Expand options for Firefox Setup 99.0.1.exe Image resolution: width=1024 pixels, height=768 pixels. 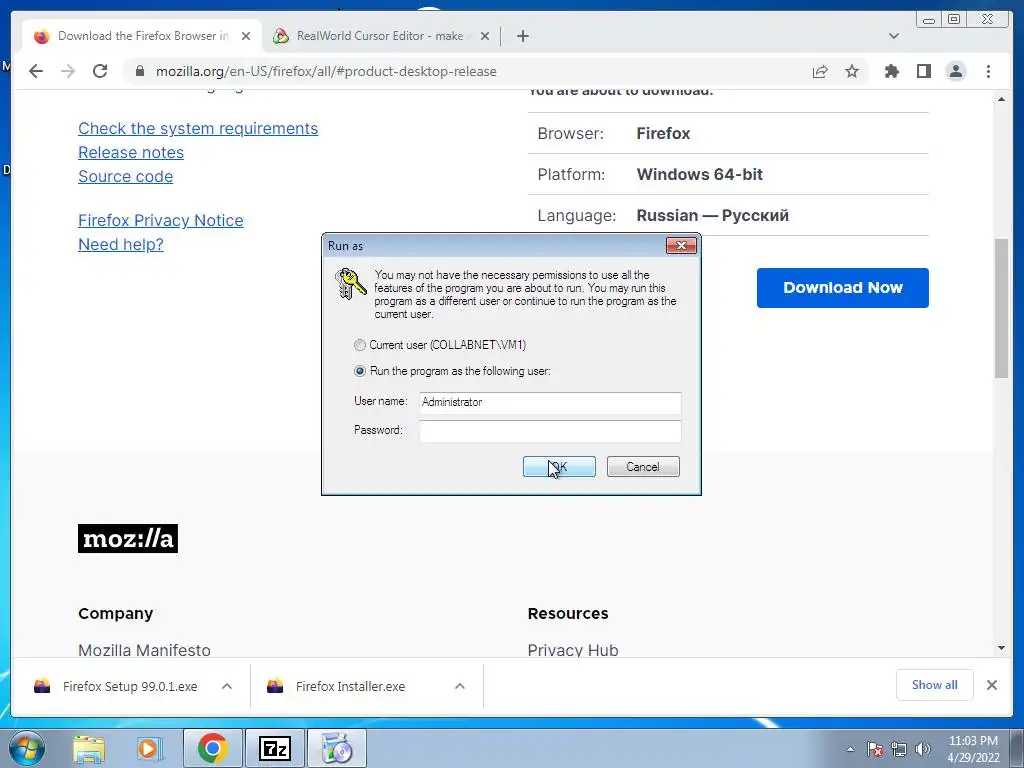point(227,686)
